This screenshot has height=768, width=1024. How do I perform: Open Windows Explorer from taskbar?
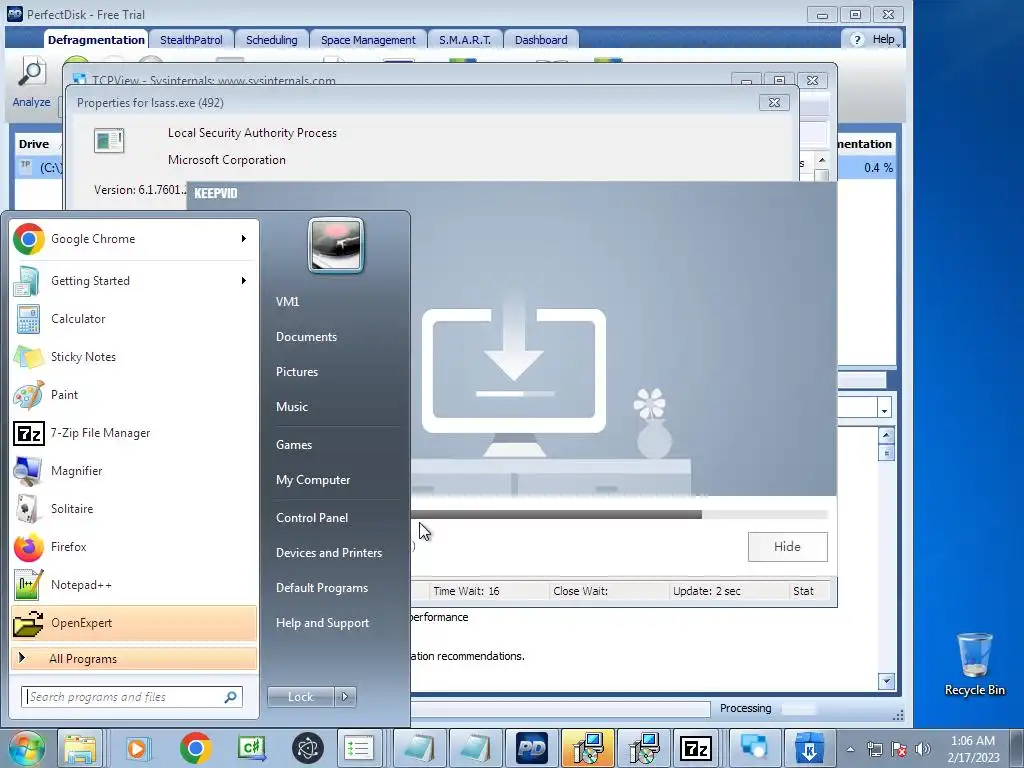click(x=80, y=748)
